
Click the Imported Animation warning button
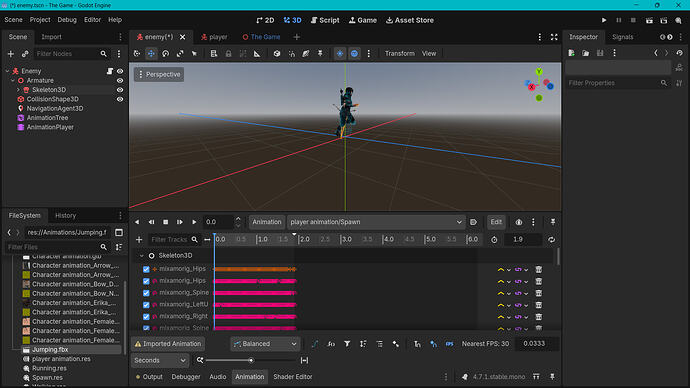point(167,344)
